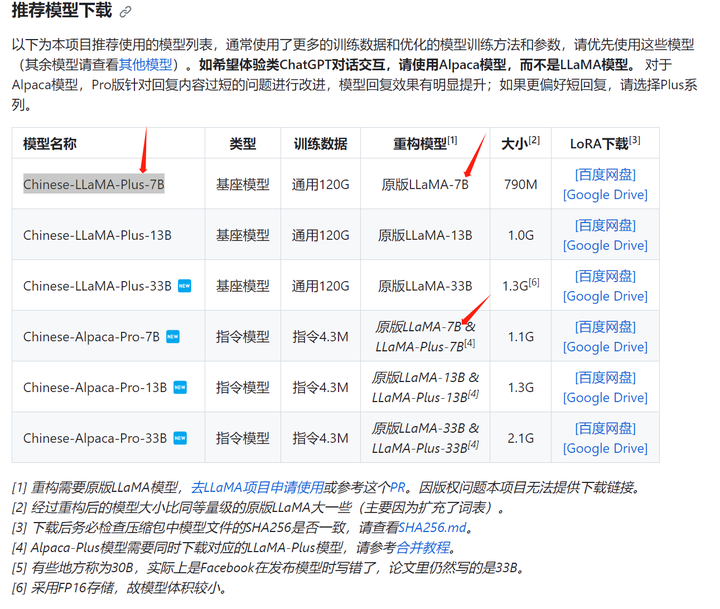Click the LoRA下载 column header
The width and height of the screenshot is (720, 609).
[605, 143]
